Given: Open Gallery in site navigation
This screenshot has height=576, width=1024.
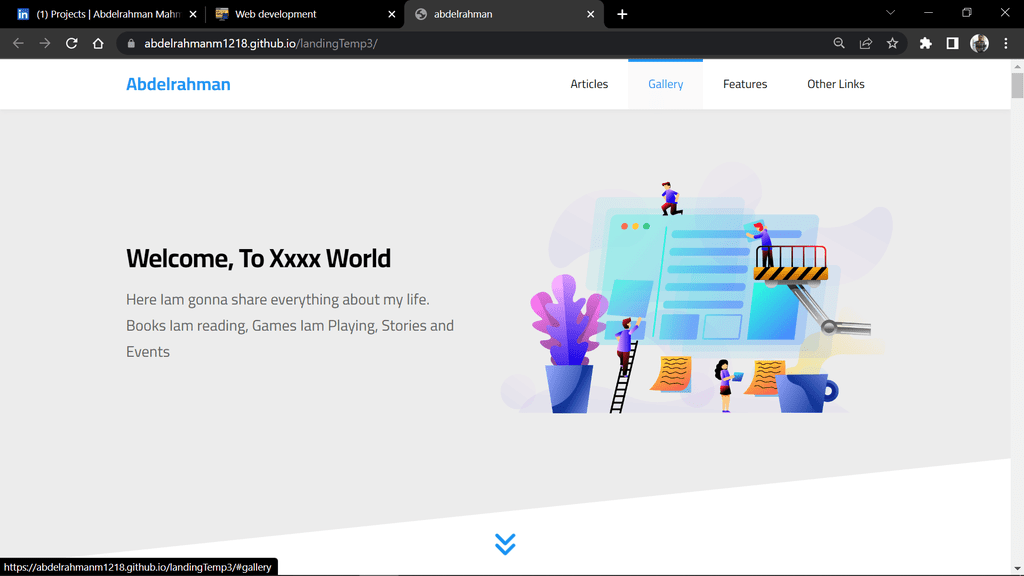Looking at the screenshot, I should pyautogui.click(x=665, y=84).
